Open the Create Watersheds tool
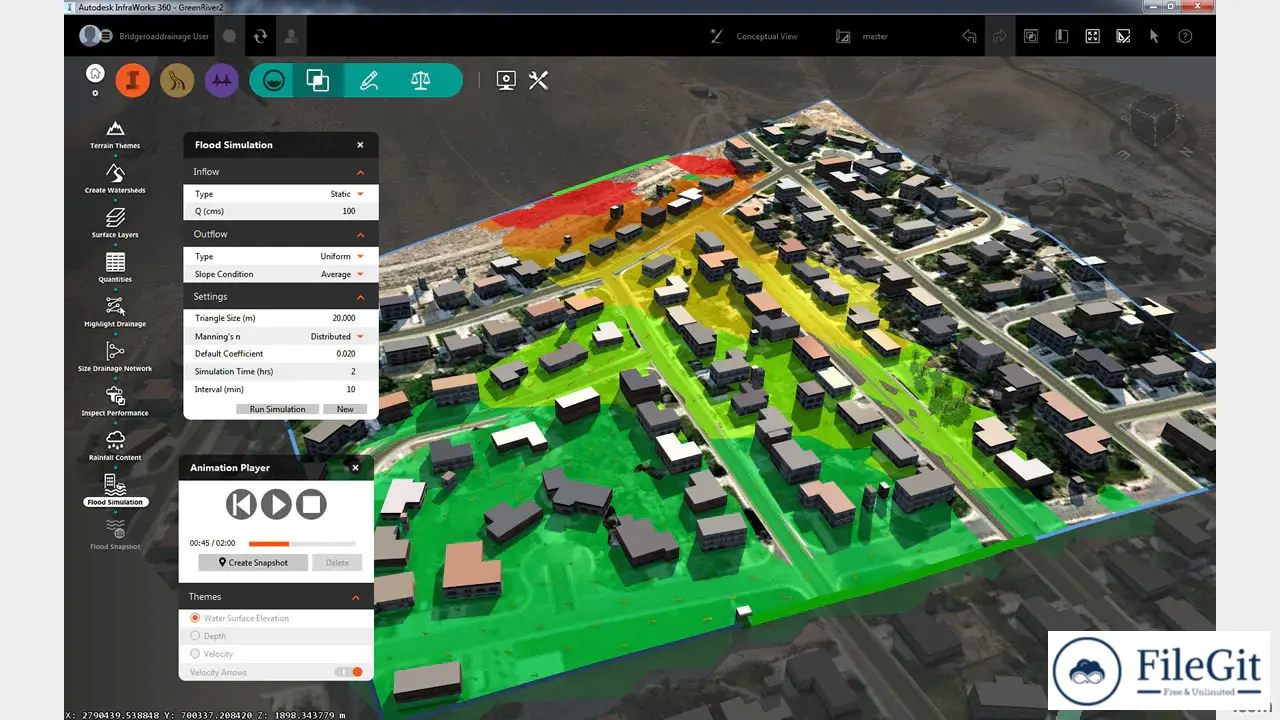This screenshot has width=1280, height=720. click(x=115, y=180)
